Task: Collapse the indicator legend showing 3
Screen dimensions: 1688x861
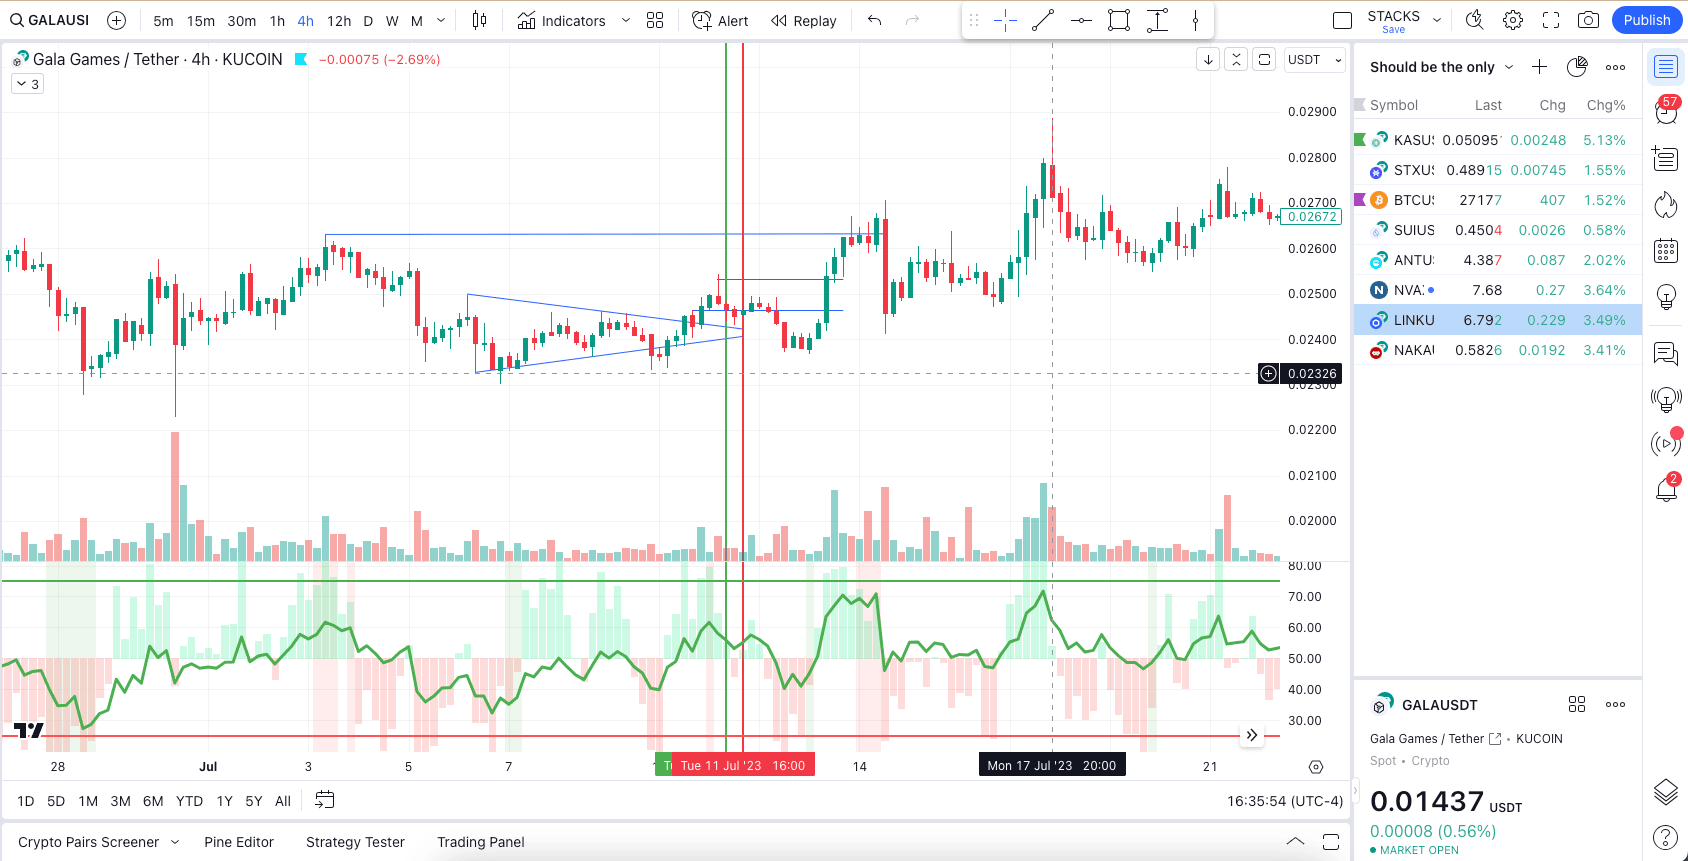Action: [27, 84]
